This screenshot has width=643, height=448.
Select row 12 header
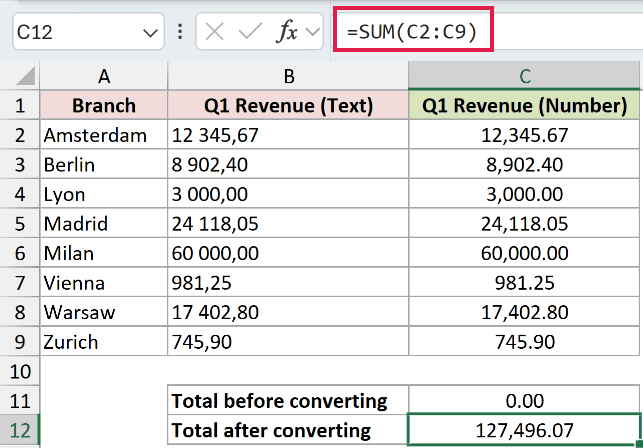coord(20,430)
